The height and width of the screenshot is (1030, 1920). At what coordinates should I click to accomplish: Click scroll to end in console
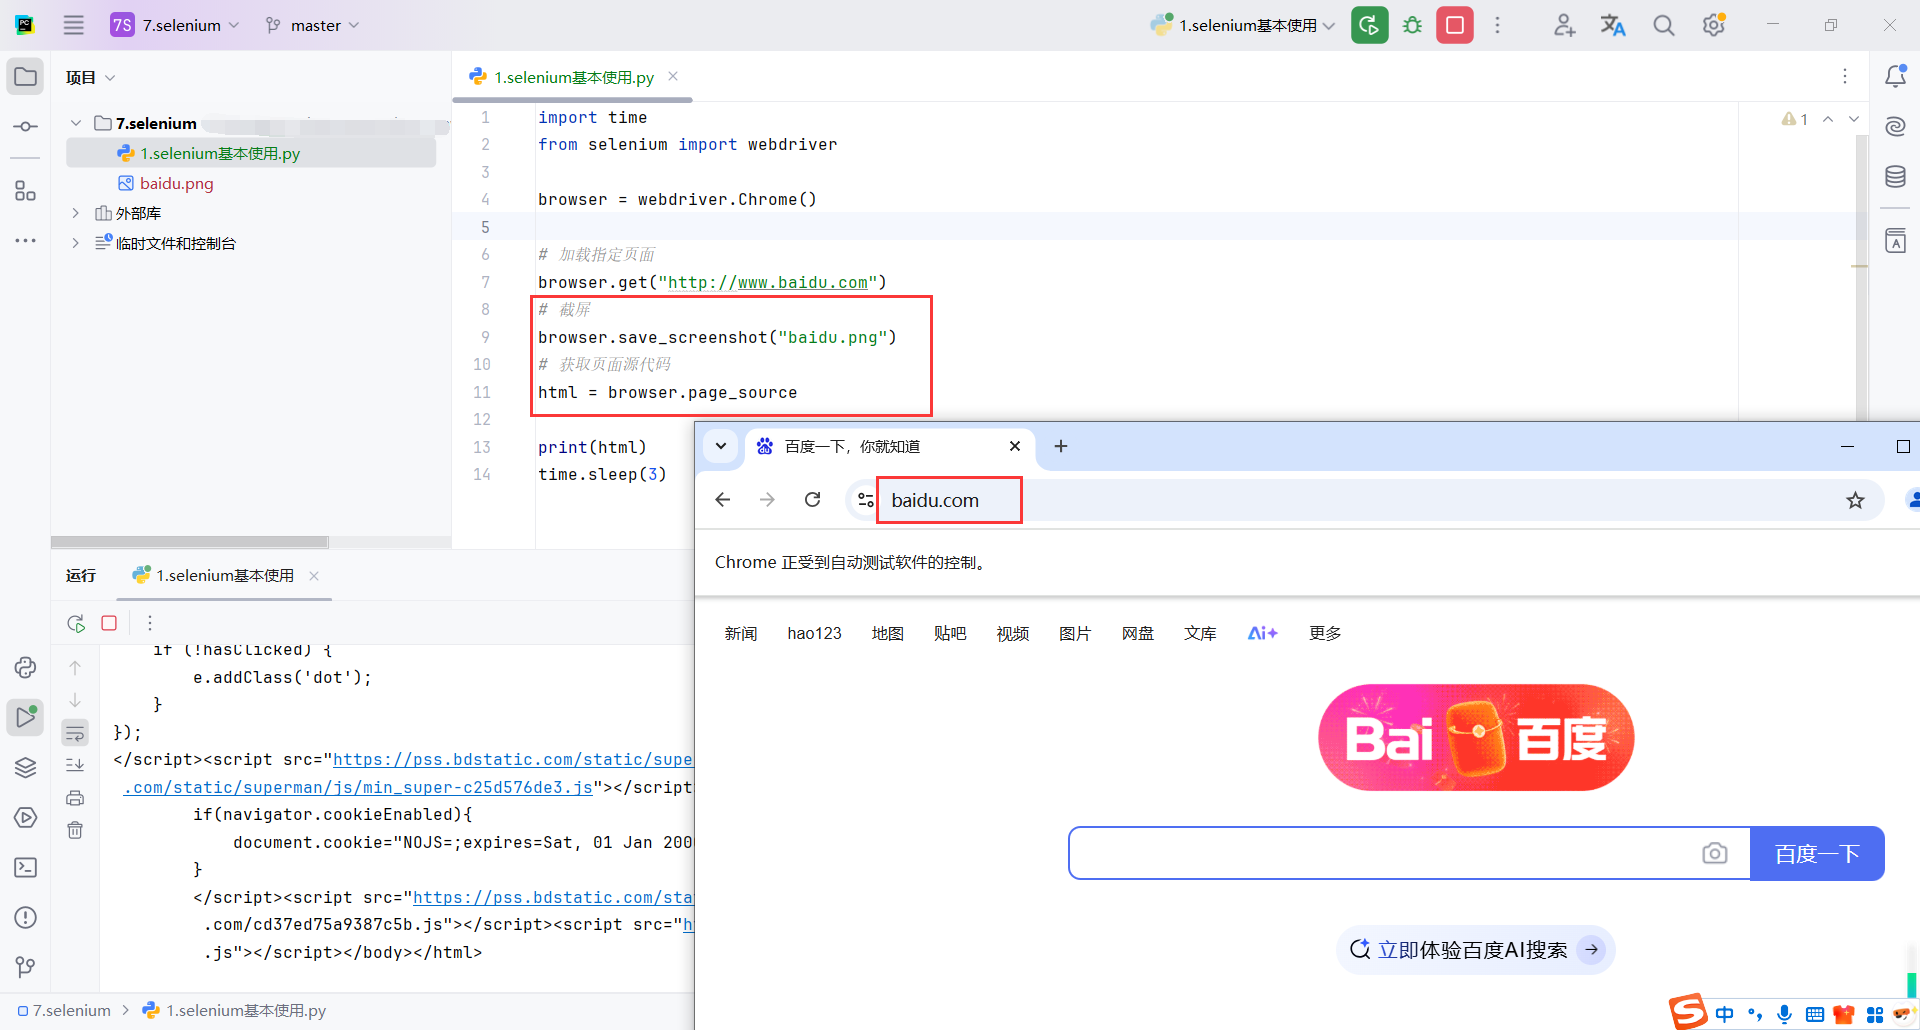coord(75,765)
